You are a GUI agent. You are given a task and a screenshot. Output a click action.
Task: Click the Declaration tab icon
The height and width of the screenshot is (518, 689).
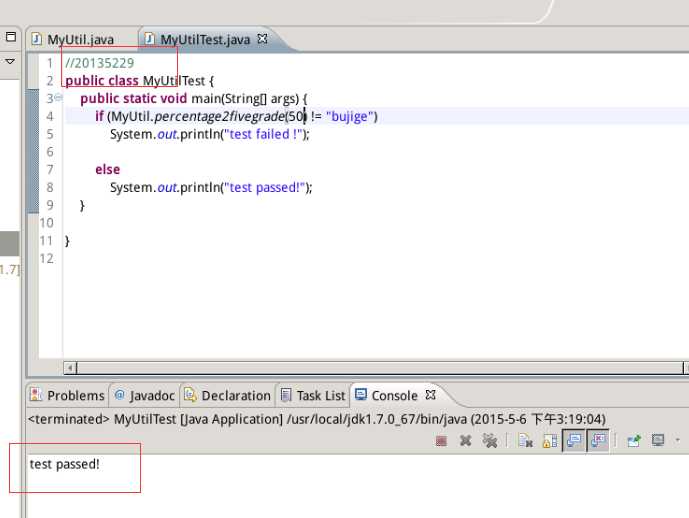[190, 395]
